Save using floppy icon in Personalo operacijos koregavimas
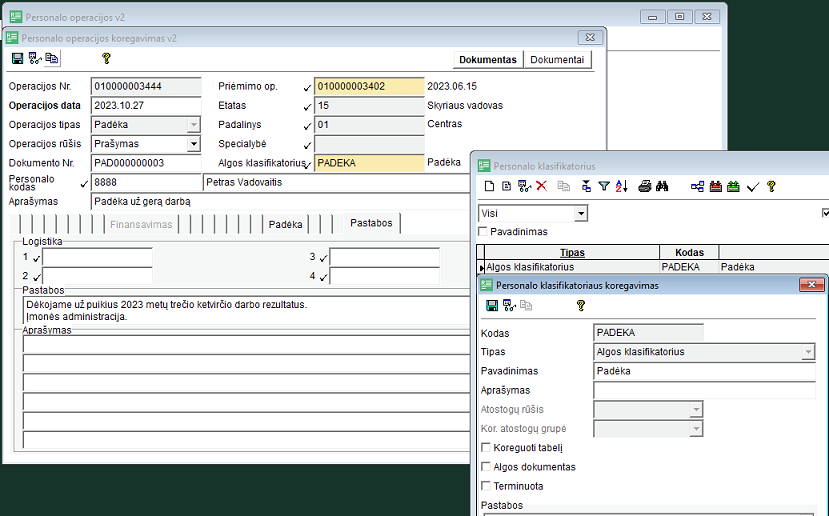 (x=17, y=59)
